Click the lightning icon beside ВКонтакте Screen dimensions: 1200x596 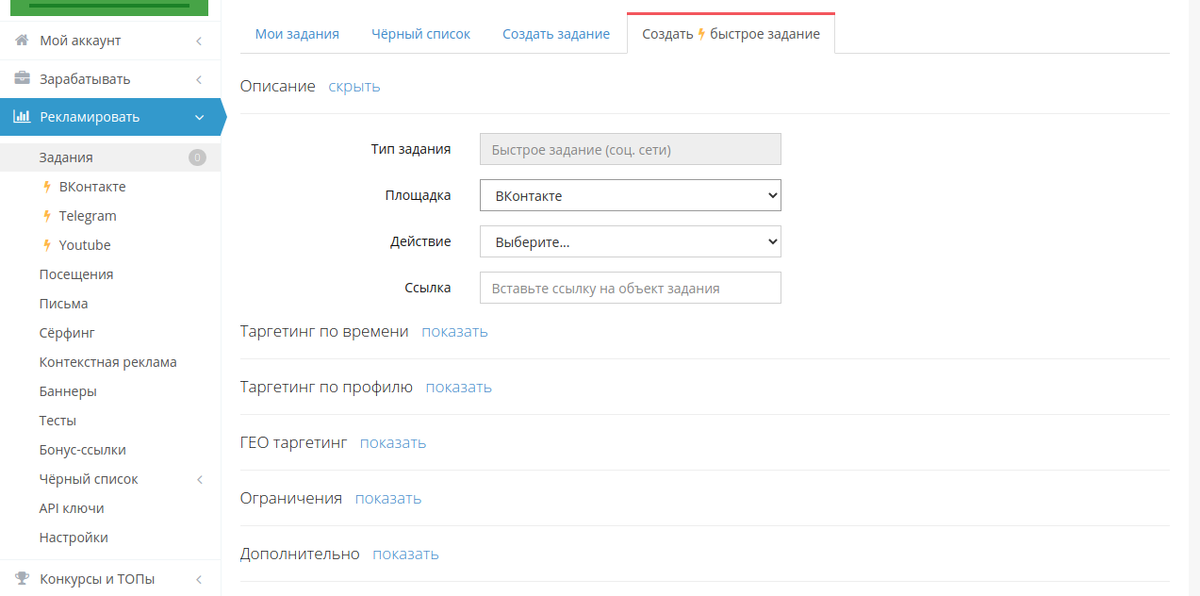pos(47,187)
